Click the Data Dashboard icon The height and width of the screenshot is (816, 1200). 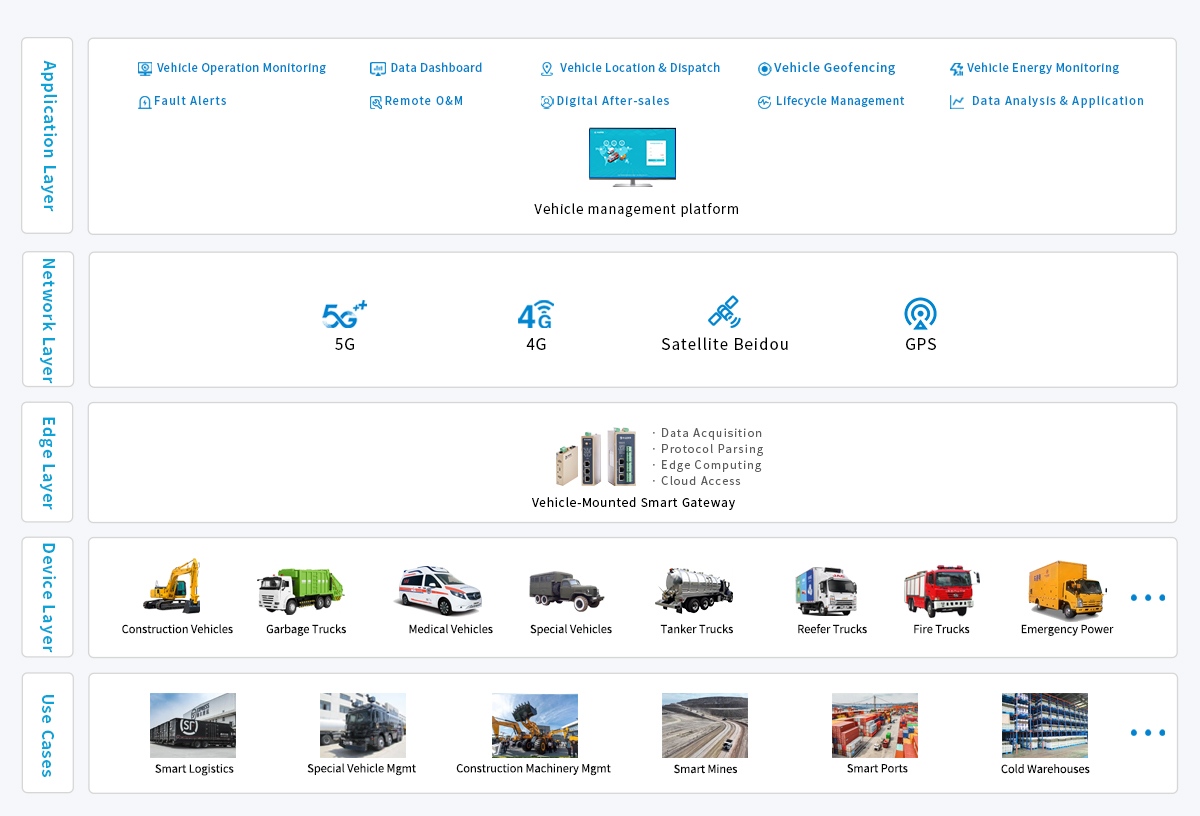377,69
